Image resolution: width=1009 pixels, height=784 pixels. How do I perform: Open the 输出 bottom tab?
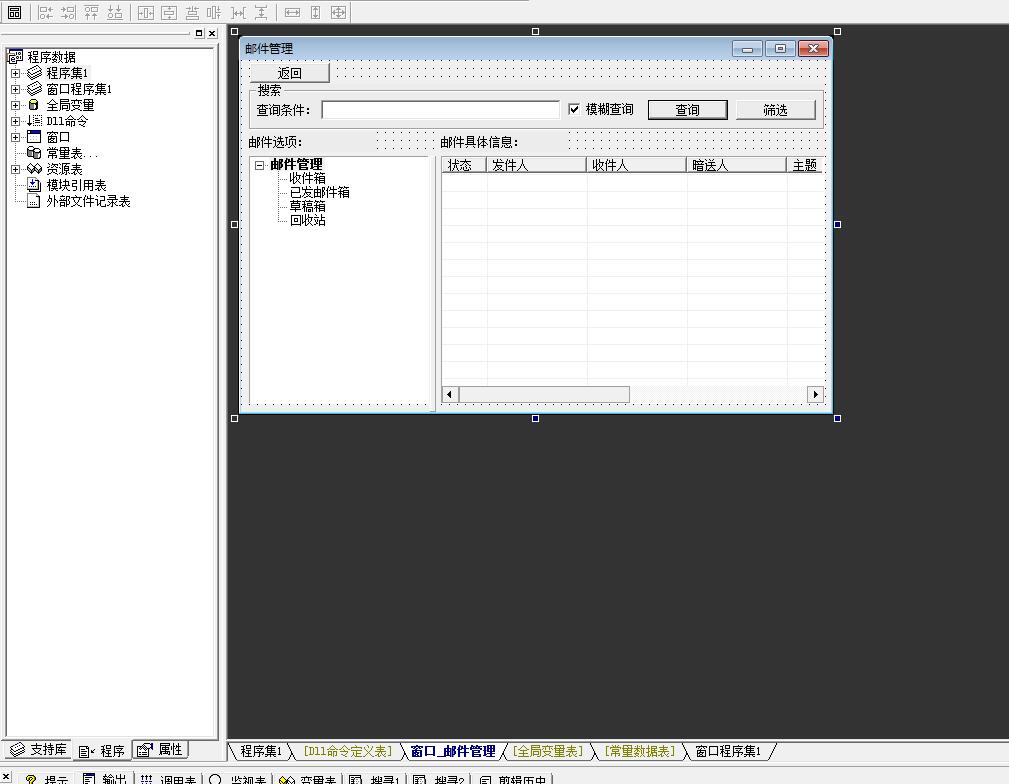point(105,779)
